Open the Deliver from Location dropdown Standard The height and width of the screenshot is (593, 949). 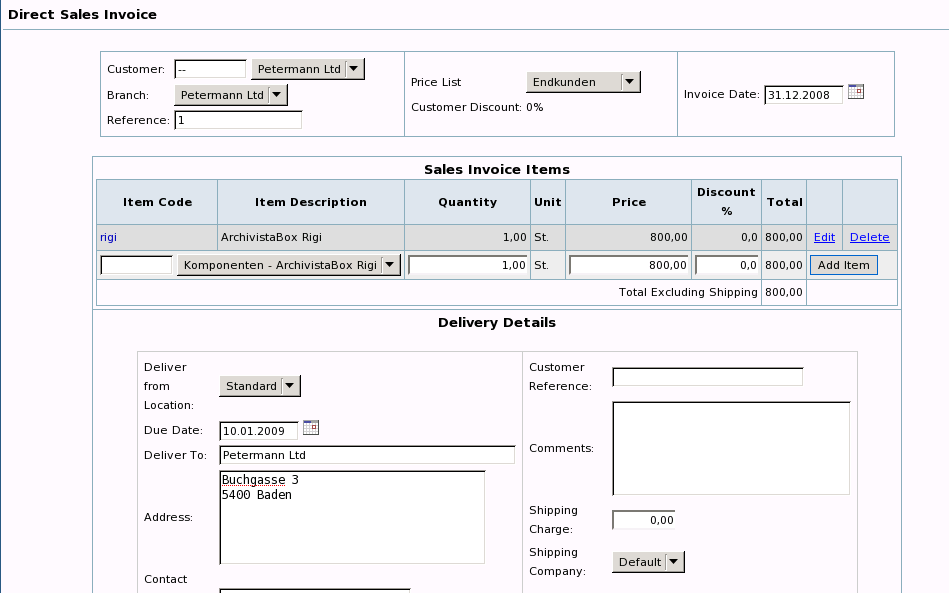click(x=260, y=386)
